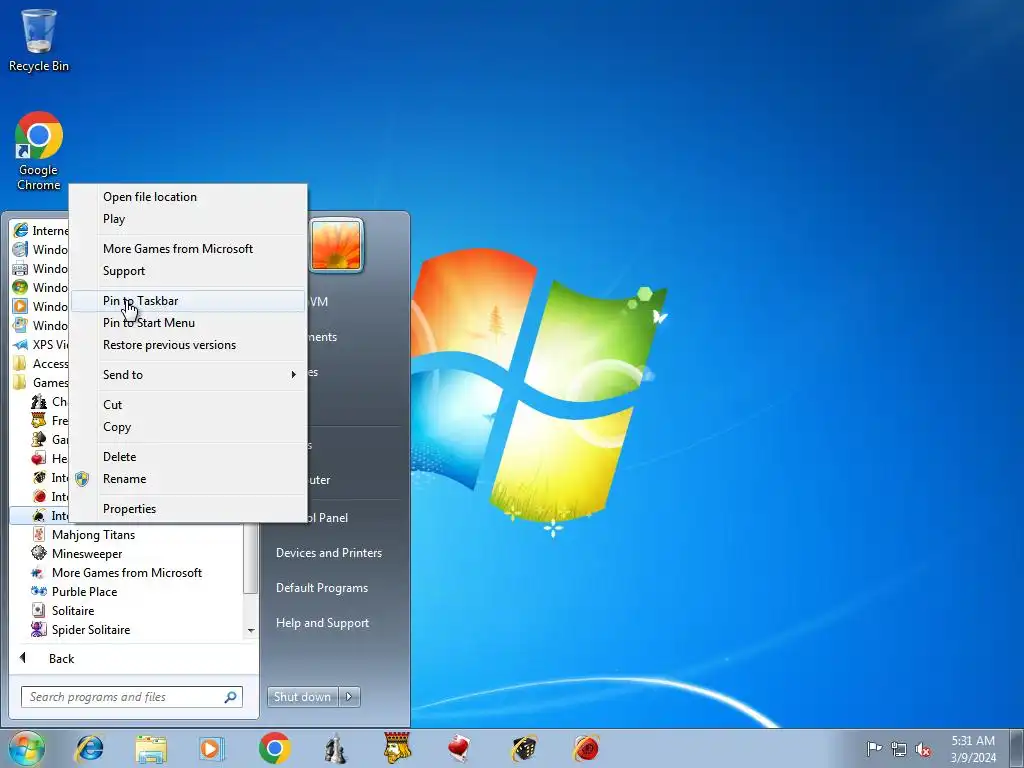Image resolution: width=1024 pixels, height=768 pixels.
Task: Open the Recycle Bin desktop icon
Action: (x=39, y=40)
